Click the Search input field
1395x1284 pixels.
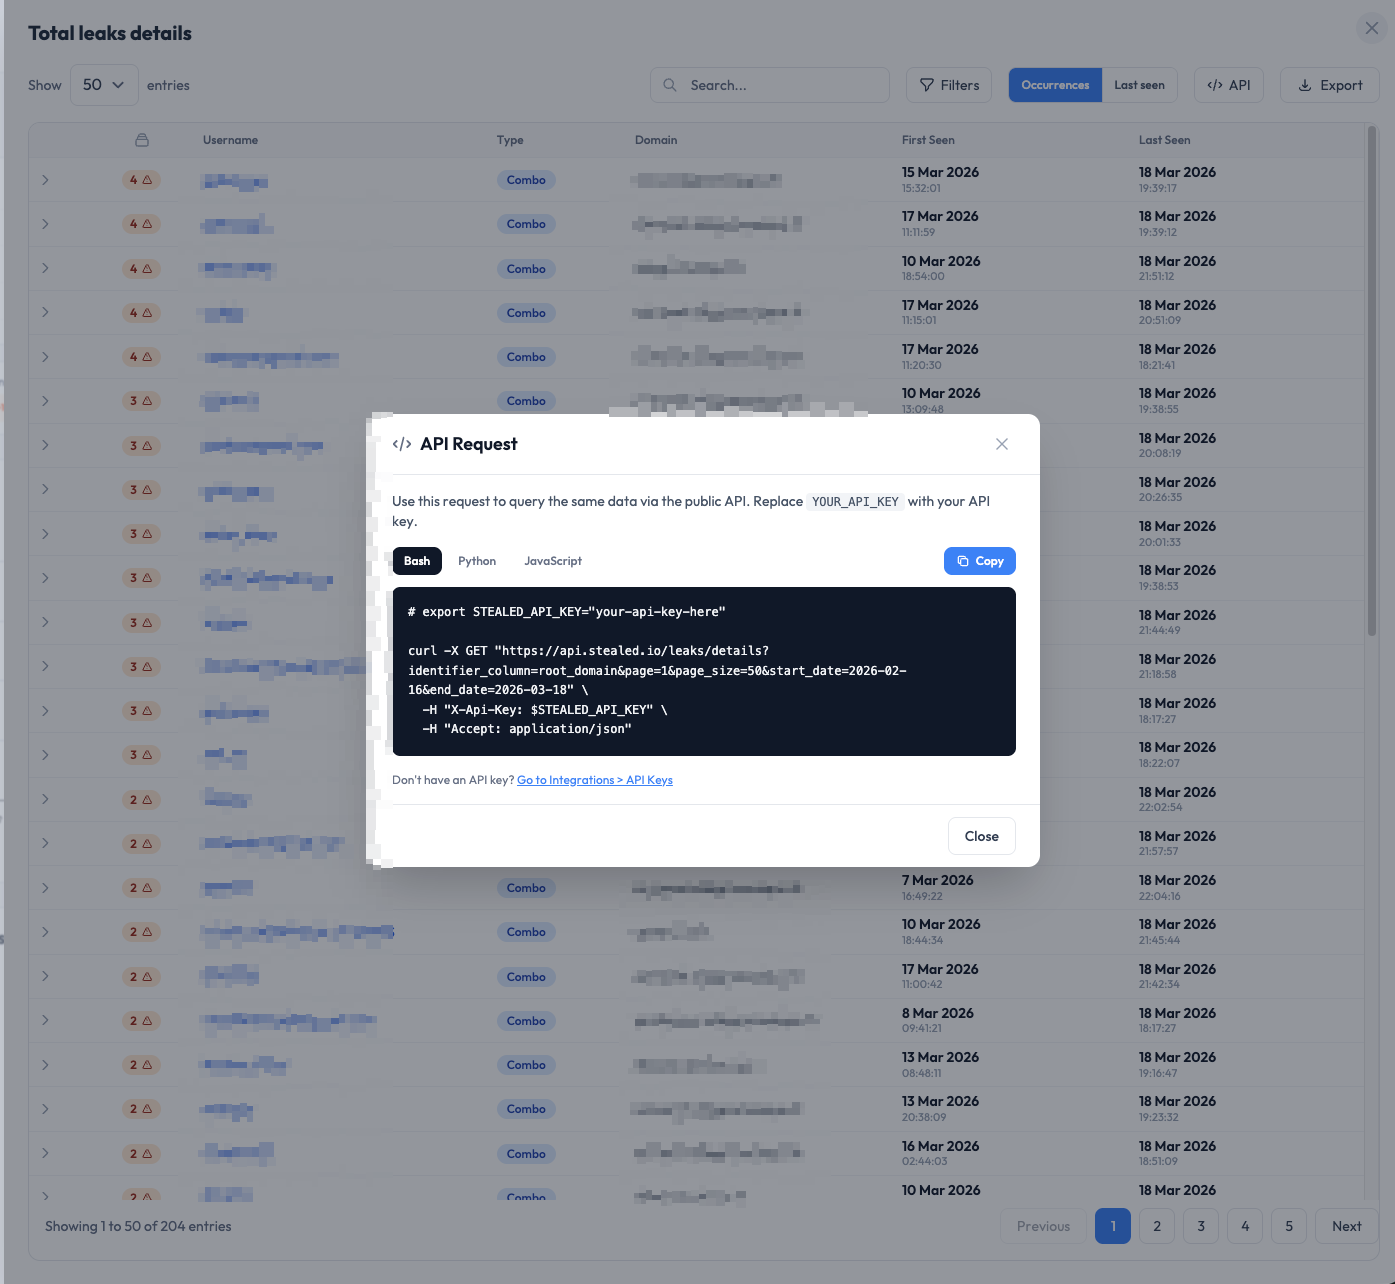(770, 85)
